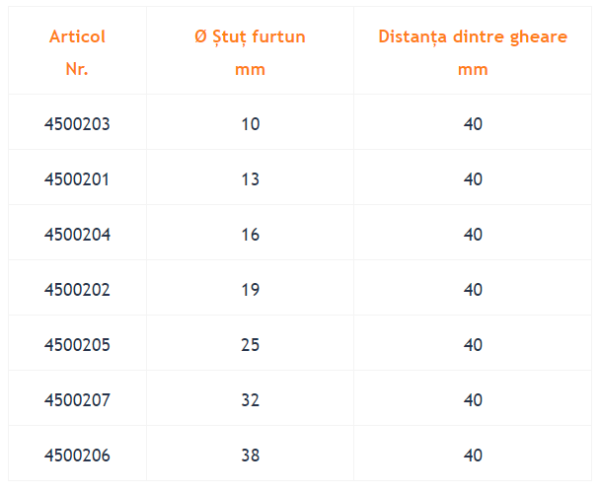Viewport: 600px width, 492px height.
Task: Click the Distanța dintre gheare header
Action: (473, 53)
